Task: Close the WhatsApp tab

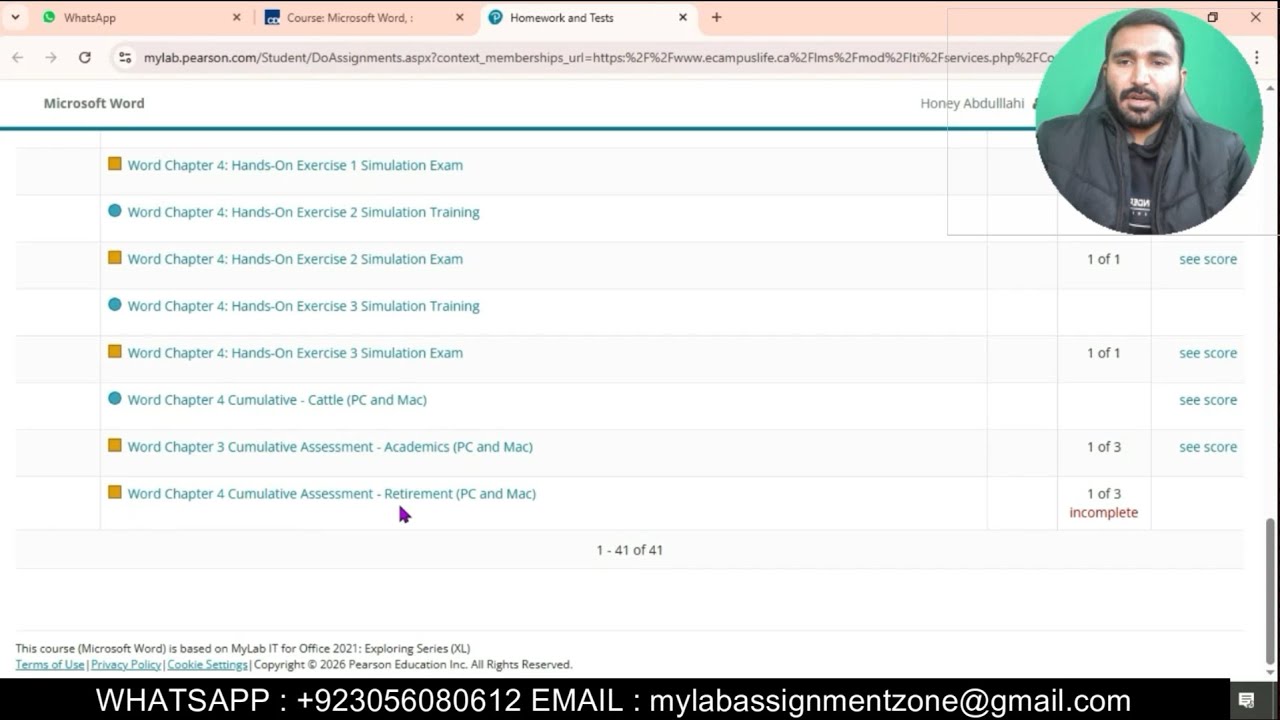Action: click(x=237, y=17)
